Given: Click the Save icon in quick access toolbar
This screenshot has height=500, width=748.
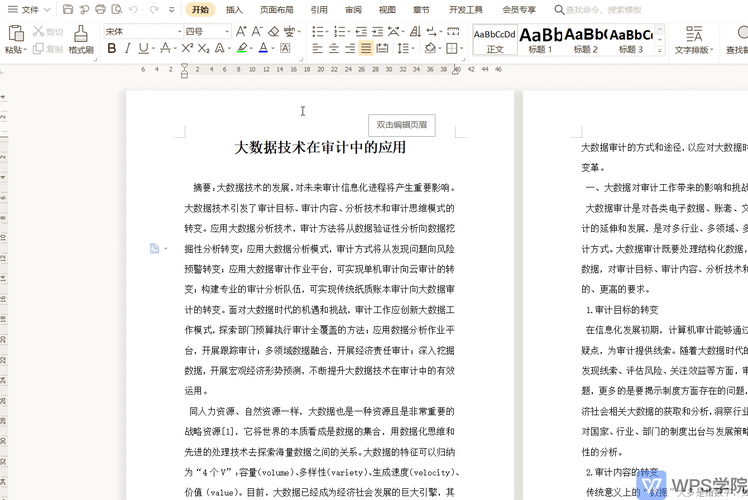Looking at the screenshot, I should coord(68,9).
